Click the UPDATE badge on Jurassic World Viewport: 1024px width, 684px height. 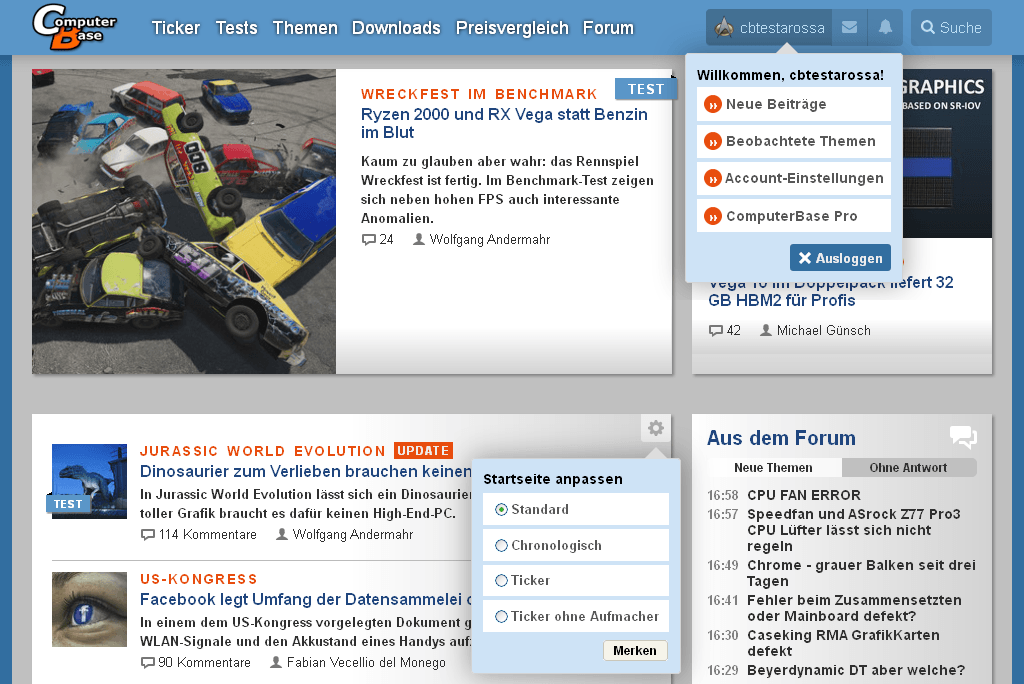pyautogui.click(x=423, y=451)
